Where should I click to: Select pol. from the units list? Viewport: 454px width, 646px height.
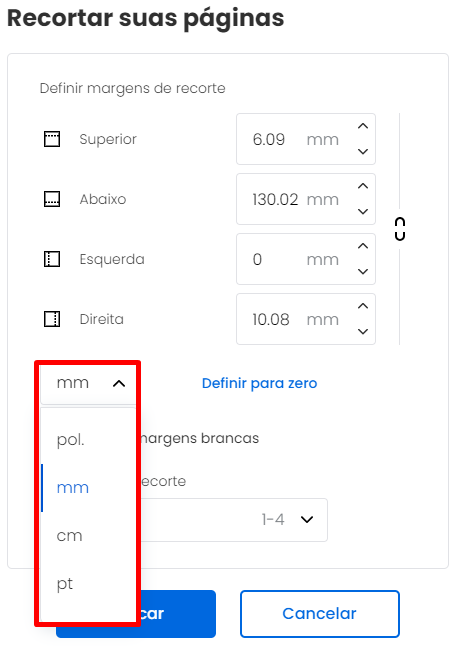coord(88,440)
